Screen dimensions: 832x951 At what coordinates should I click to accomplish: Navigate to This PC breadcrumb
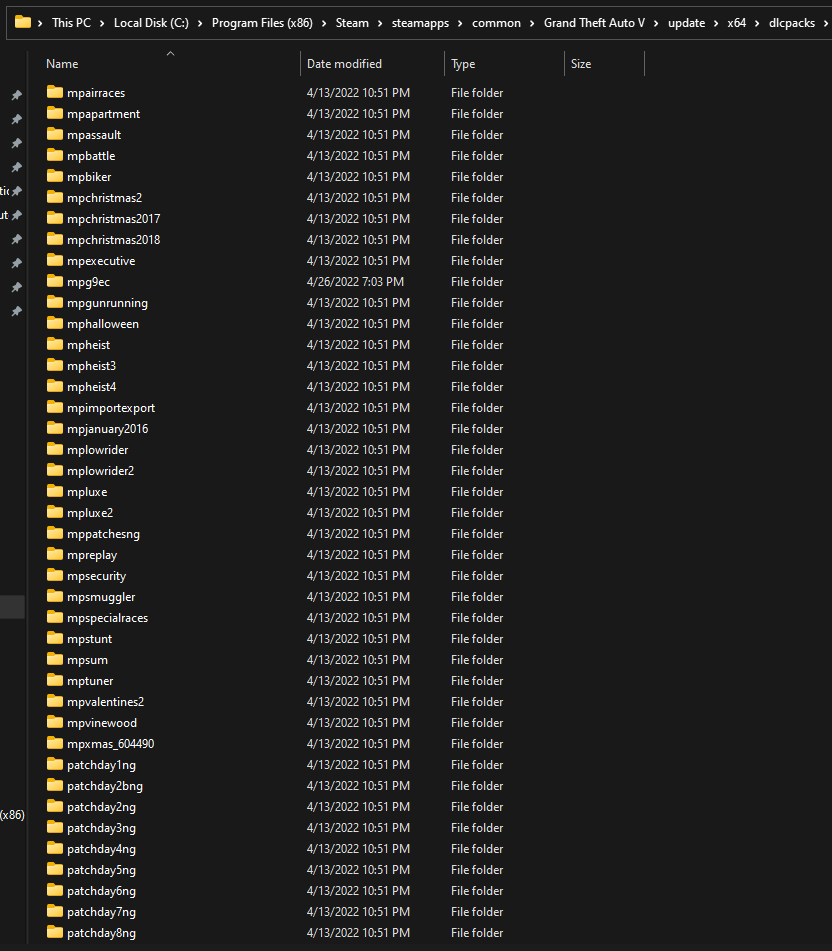(72, 23)
